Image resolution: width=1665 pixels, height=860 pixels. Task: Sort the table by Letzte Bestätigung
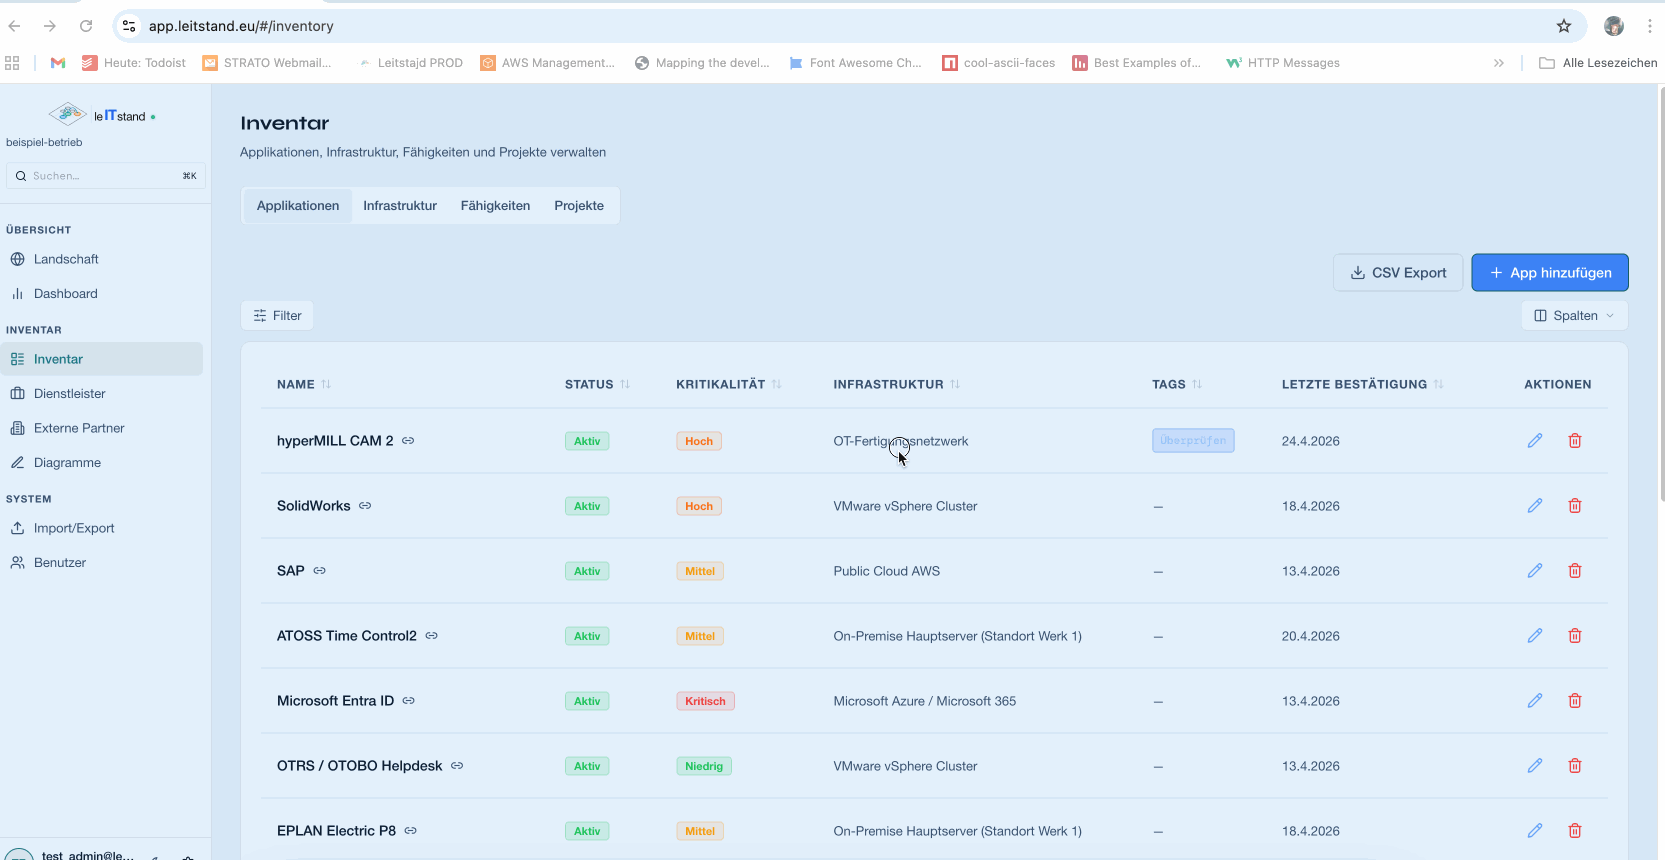(1363, 384)
